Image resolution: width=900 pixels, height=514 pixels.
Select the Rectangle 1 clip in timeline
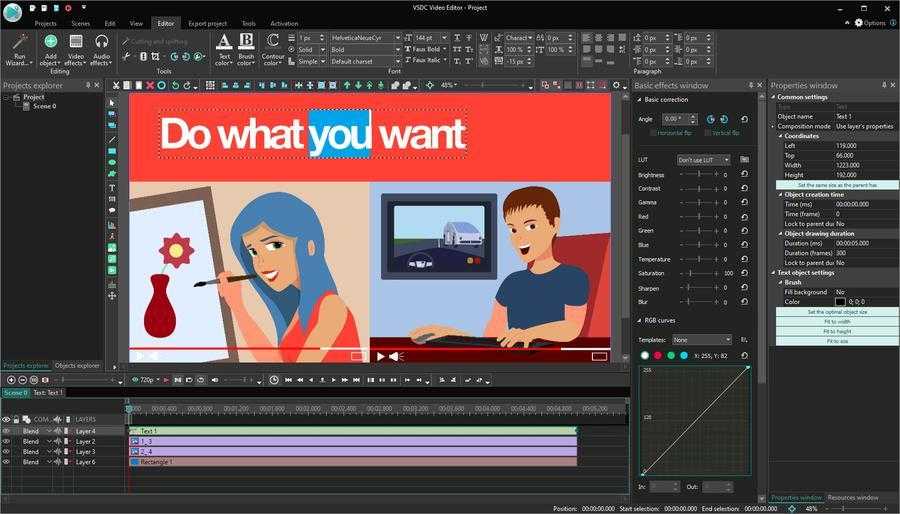350,462
